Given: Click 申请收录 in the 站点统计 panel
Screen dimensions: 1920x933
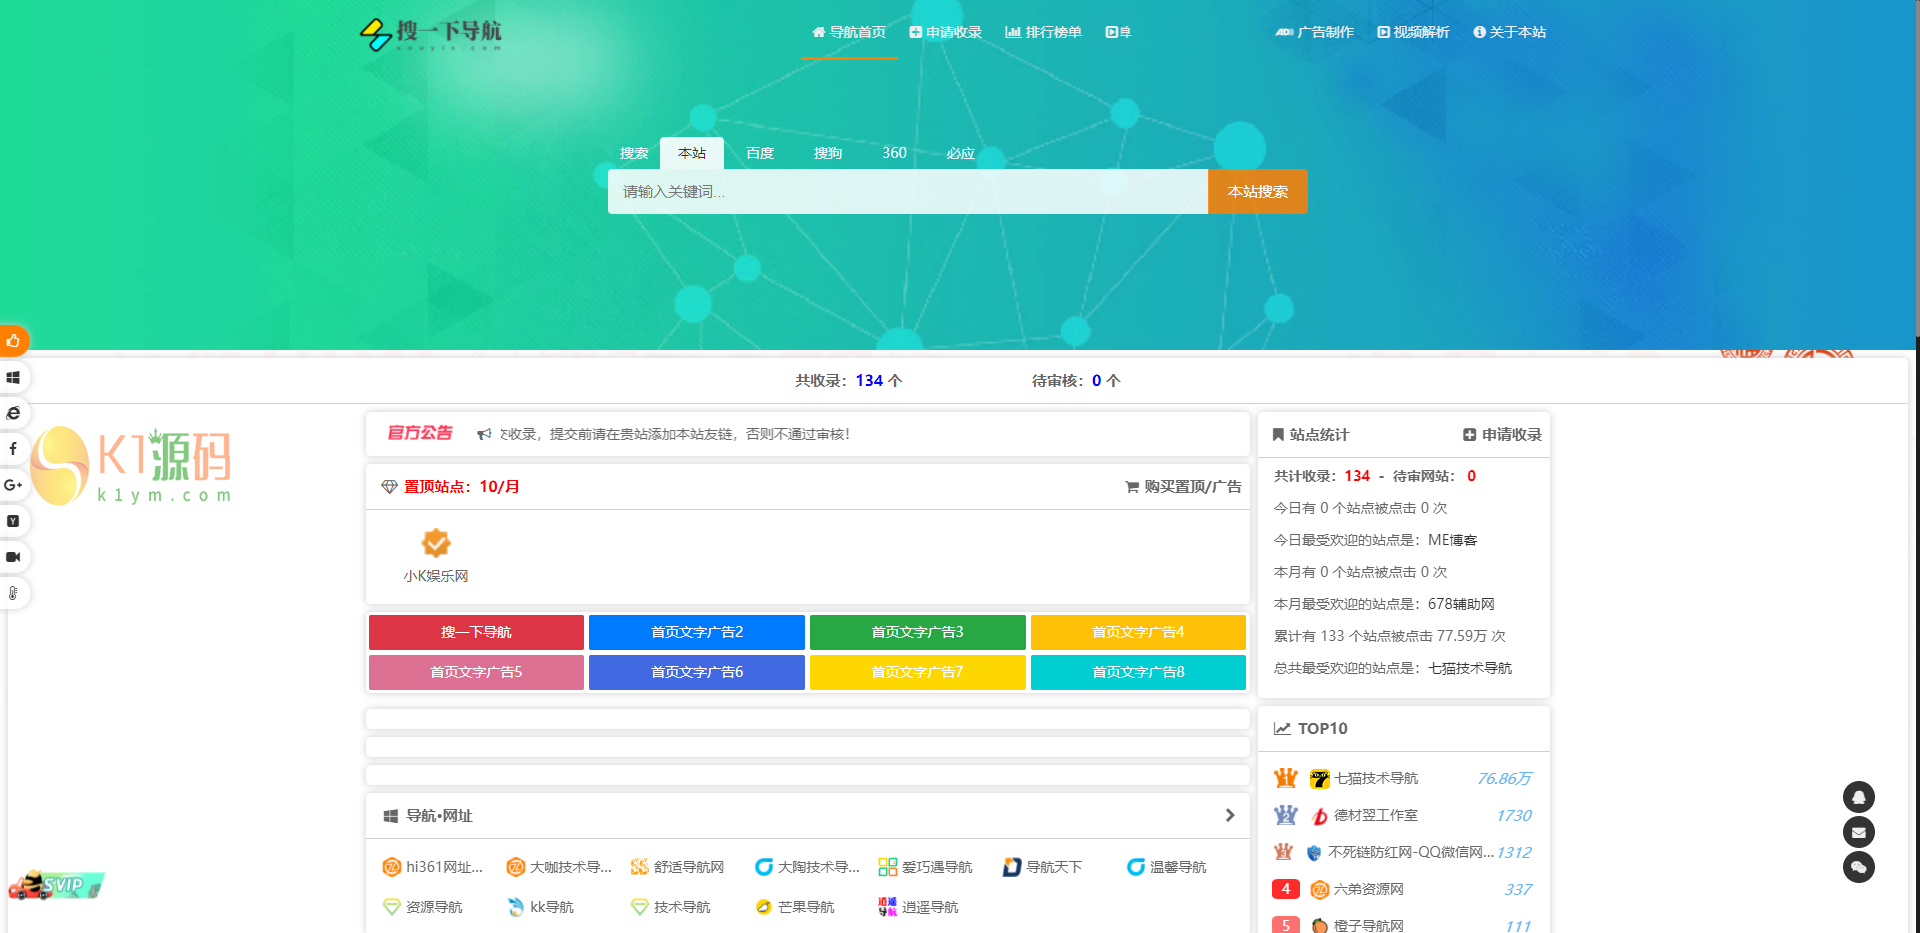Looking at the screenshot, I should [x=1502, y=435].
